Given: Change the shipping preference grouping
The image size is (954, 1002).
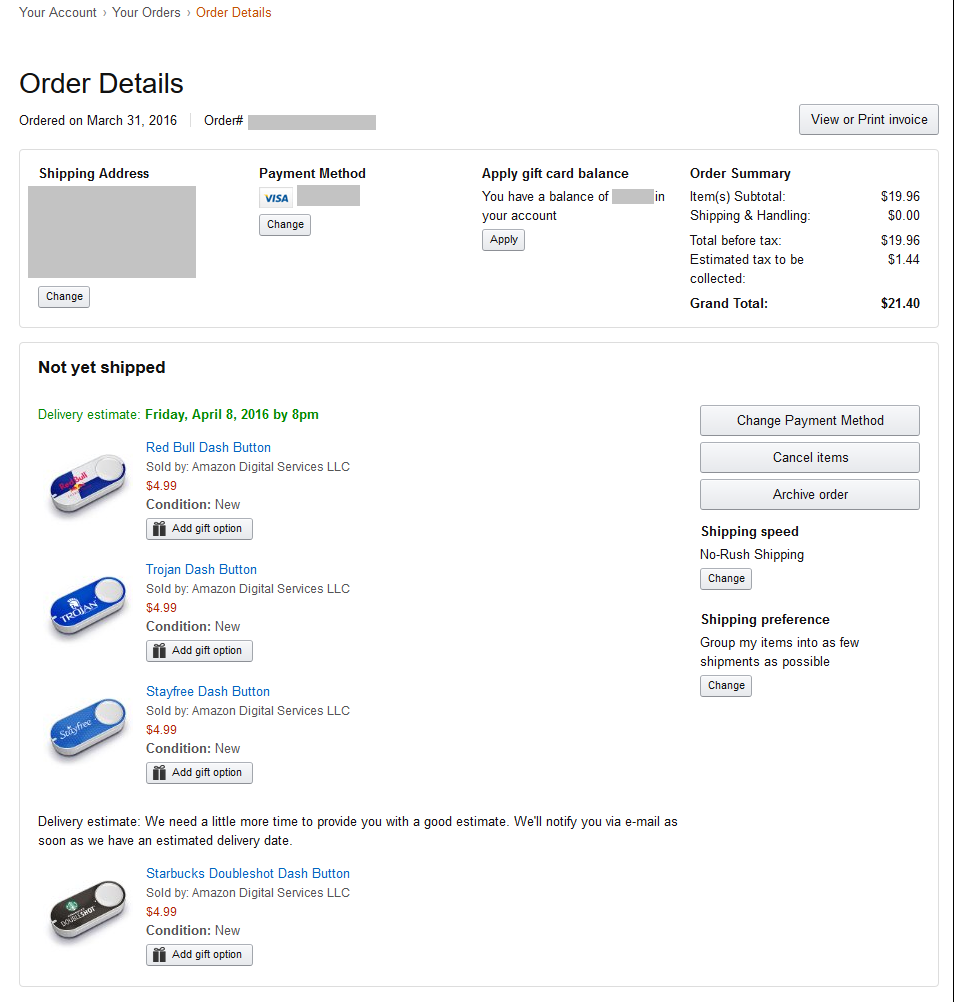Looking at the screenshot, I should (x=726, y=686).
